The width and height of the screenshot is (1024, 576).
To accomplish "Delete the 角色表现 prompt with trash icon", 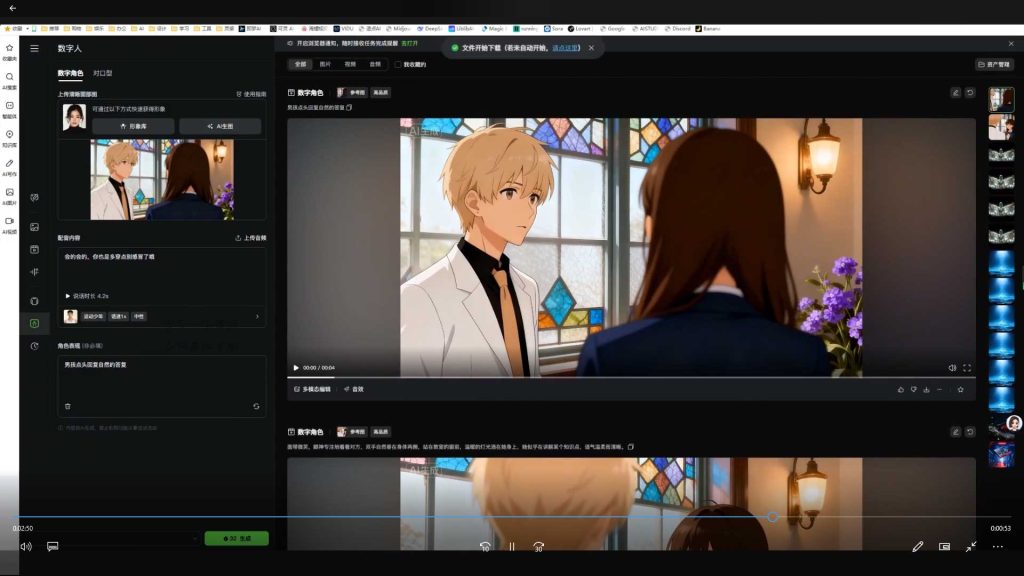I will click(68, 406).
